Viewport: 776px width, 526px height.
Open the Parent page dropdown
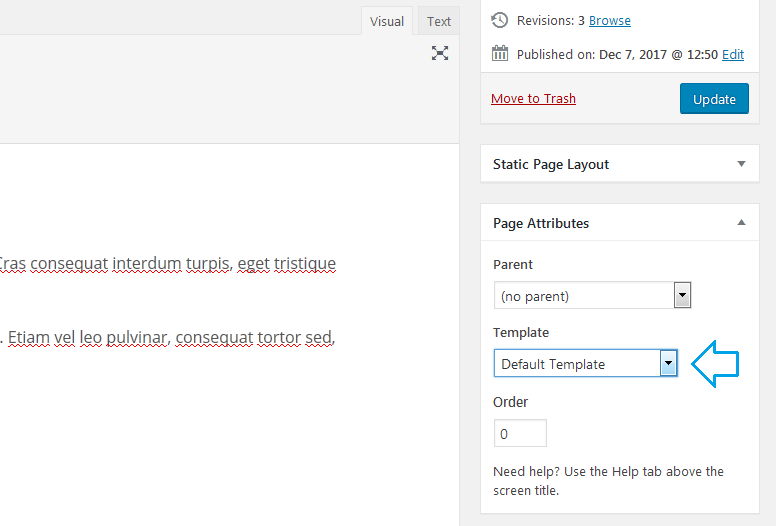pos(592,295)
